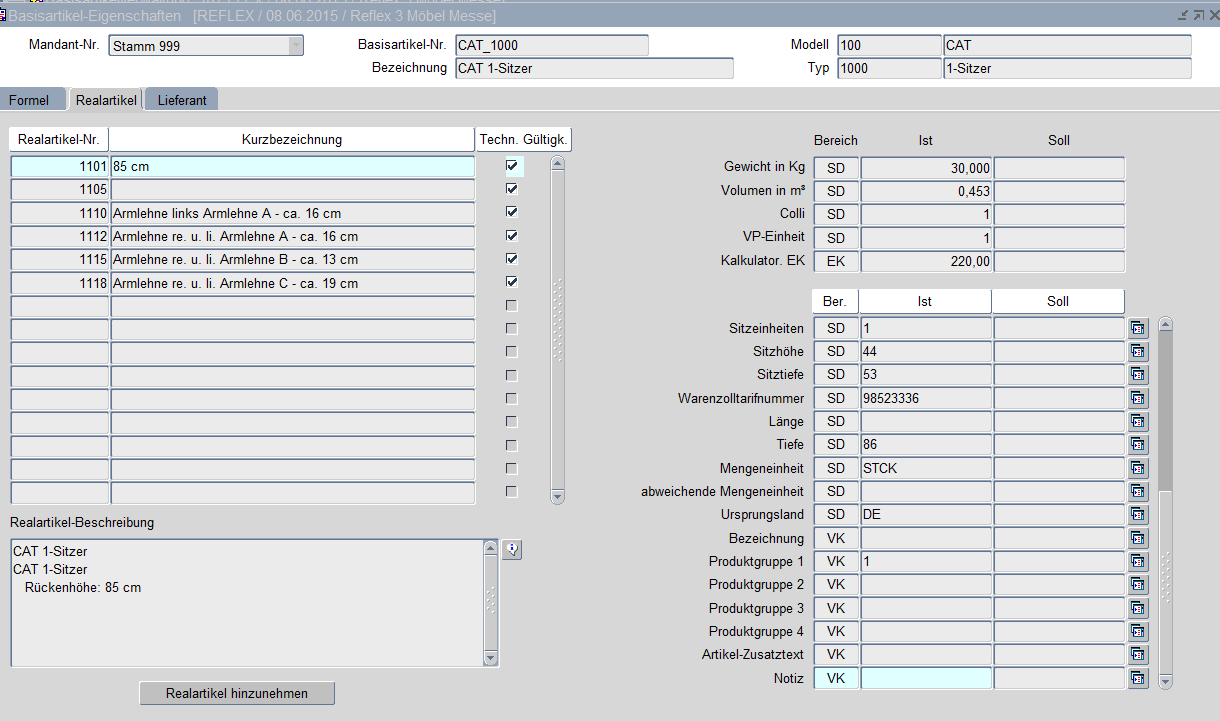Screen dimensions: 1220x721
Task: Select row Armlehne re. u. li. Armlehne B
Action: click(292, 260)
